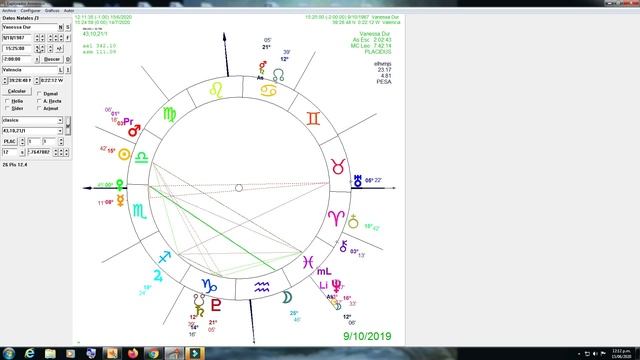This screenshot has height=360, width=640.
Task: Click the Jupiter glyph near Sagittarius
Action: tap(158, 276)
